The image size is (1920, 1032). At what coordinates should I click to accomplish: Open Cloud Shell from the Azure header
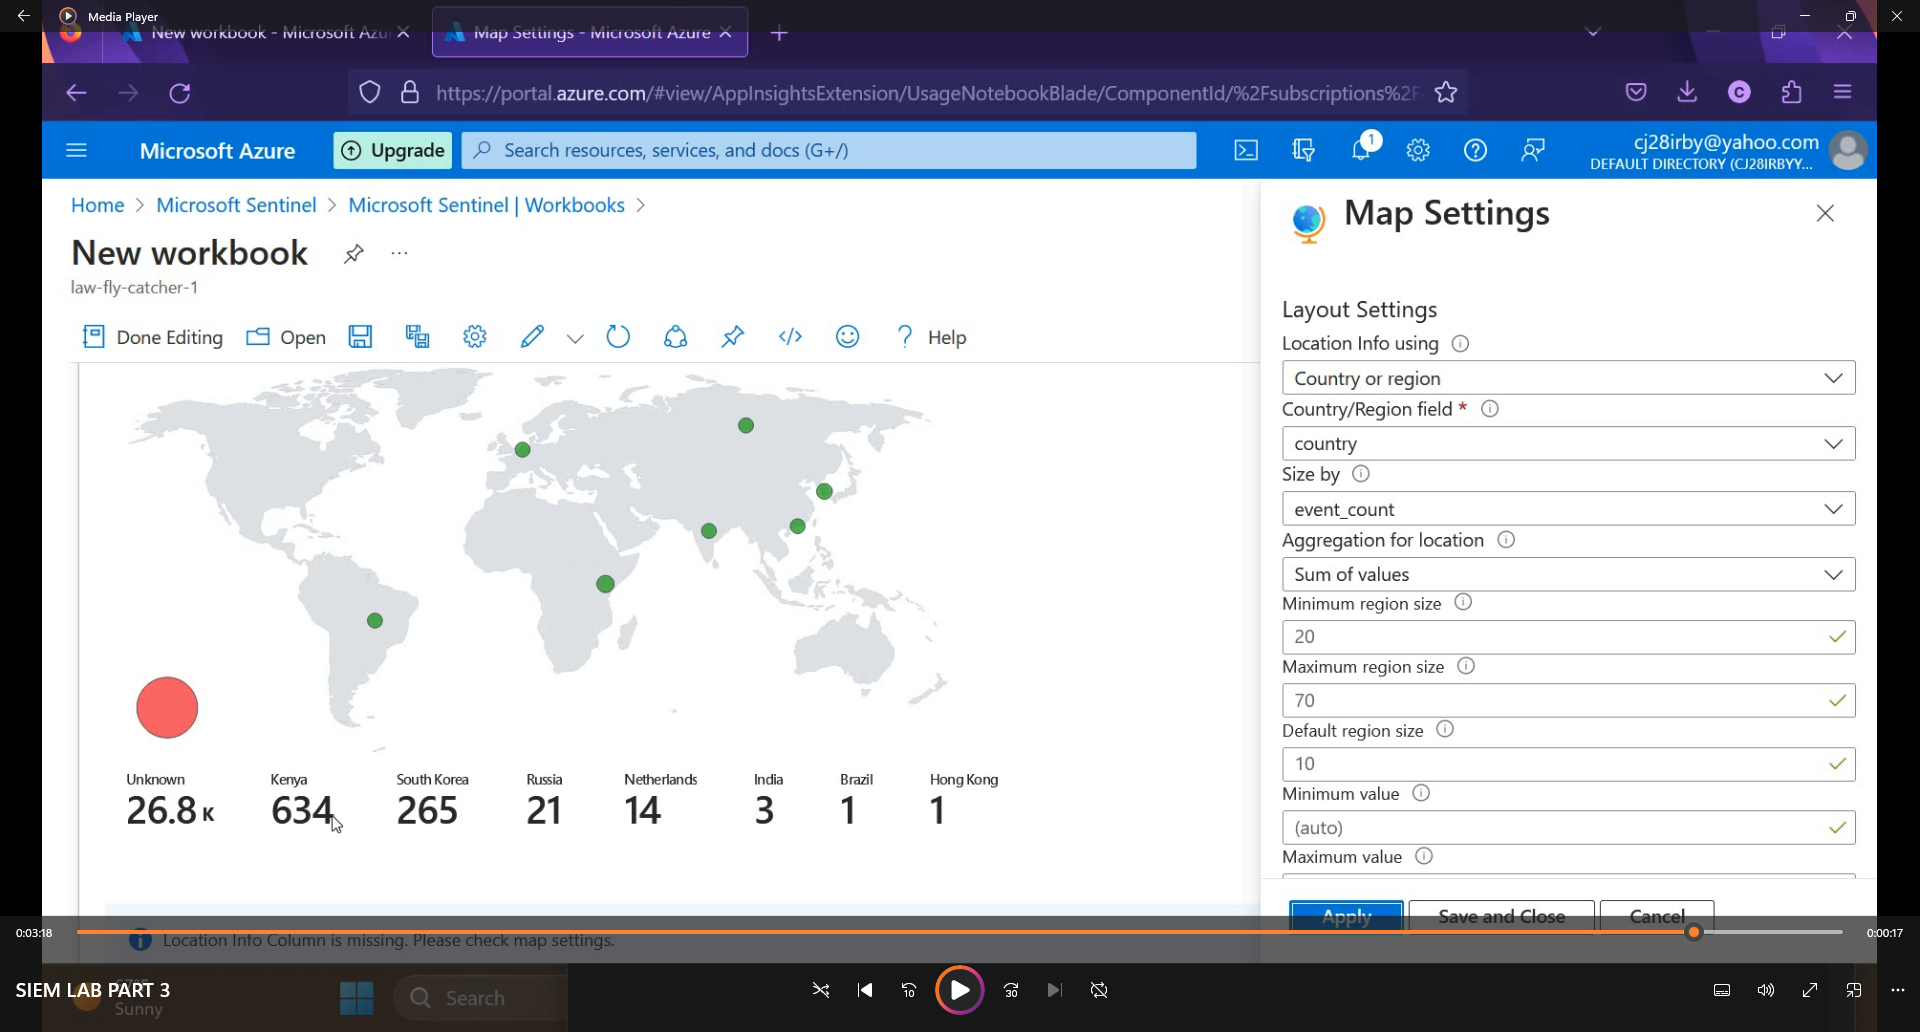[x=1246, y=151]
